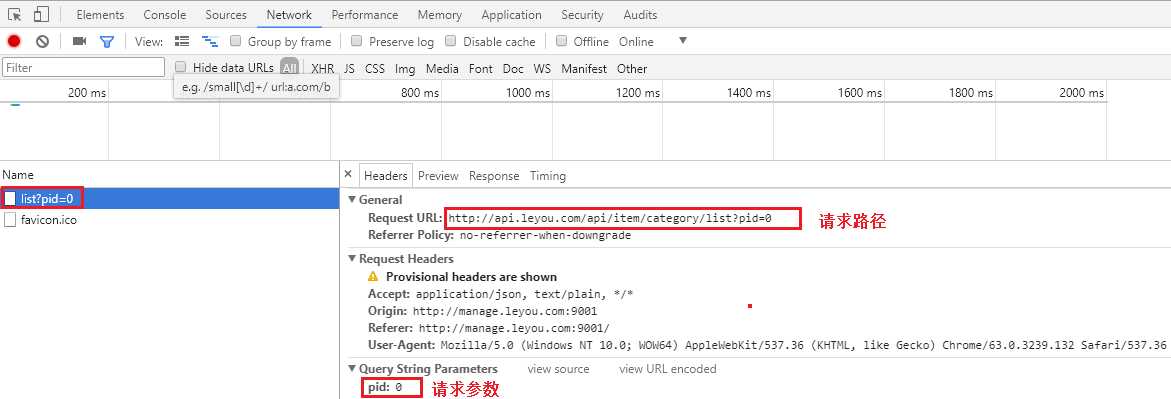
Task: Click the 1000 ms timeline marker
Action: point(527,93)
